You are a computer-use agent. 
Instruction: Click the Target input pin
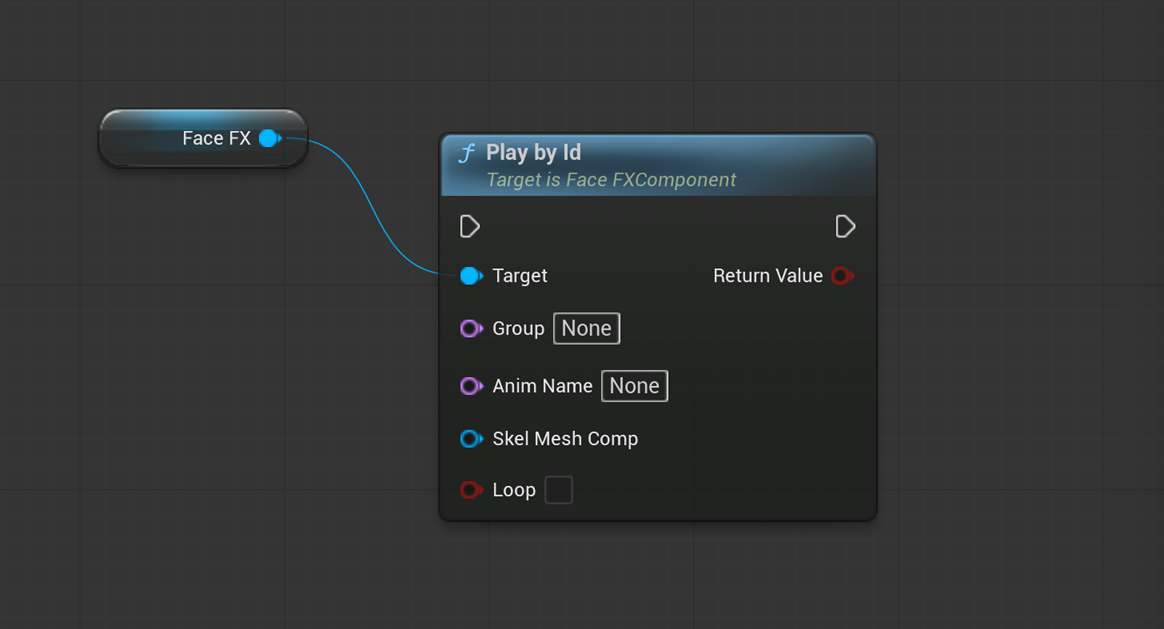[471, 276]
